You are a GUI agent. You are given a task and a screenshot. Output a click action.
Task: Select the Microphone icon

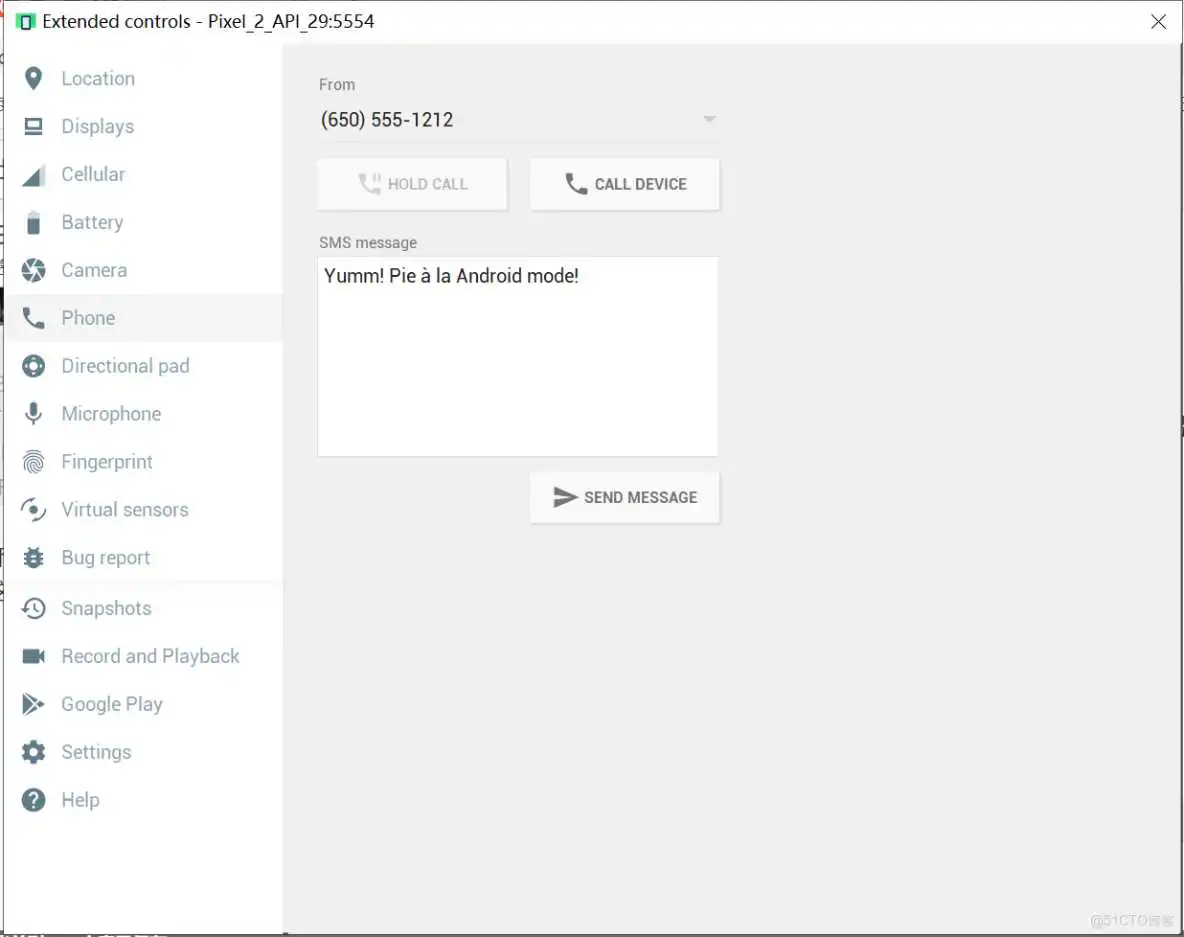[x=33, y=414]
